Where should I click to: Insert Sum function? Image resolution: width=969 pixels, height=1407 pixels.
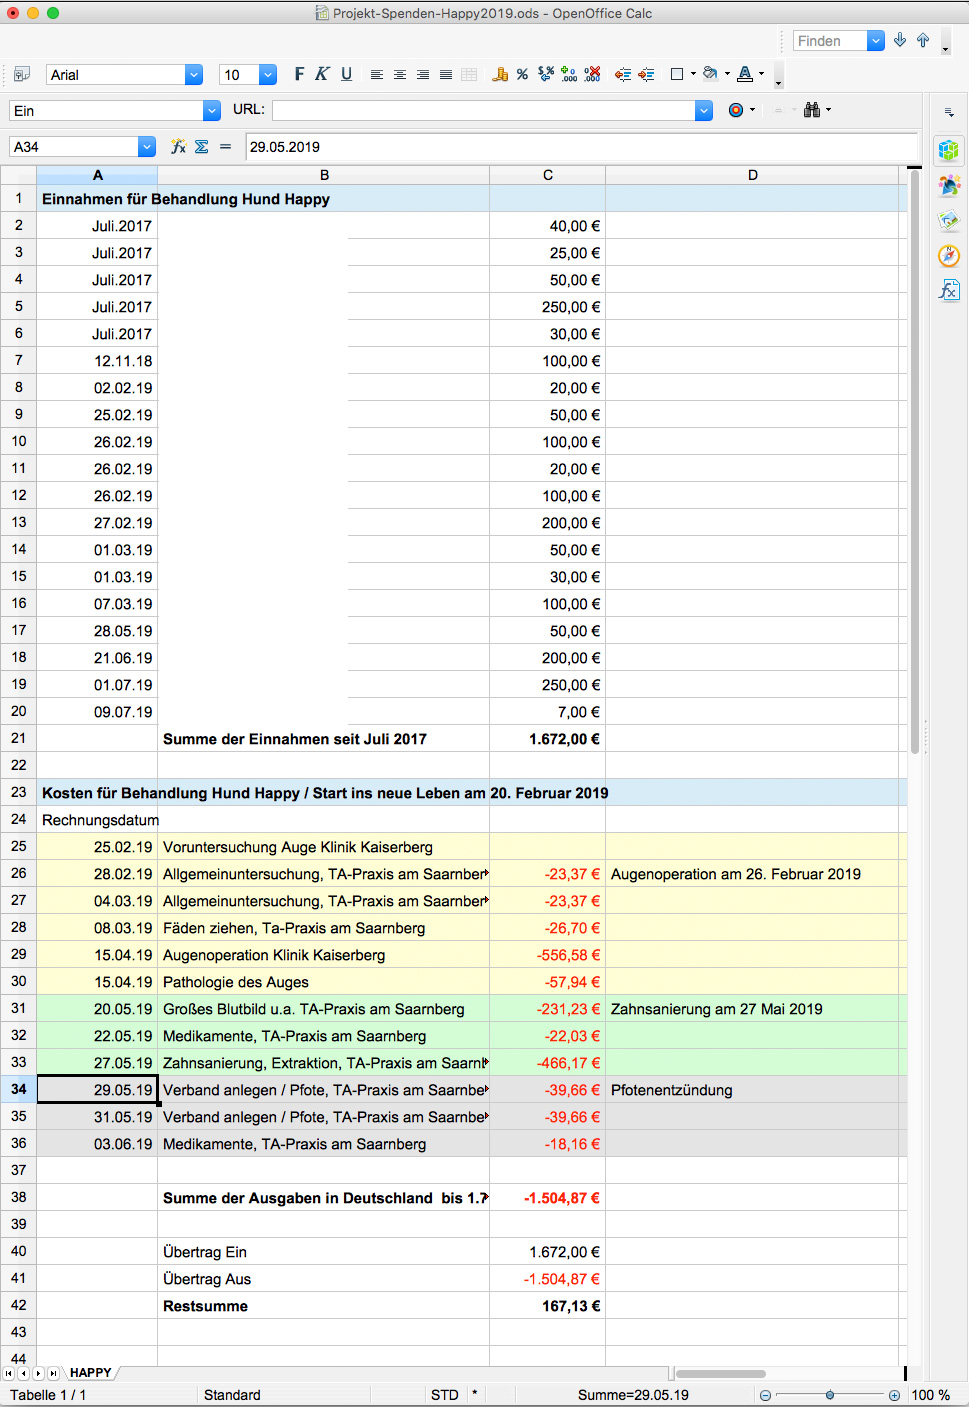click(x=202, y=147)
